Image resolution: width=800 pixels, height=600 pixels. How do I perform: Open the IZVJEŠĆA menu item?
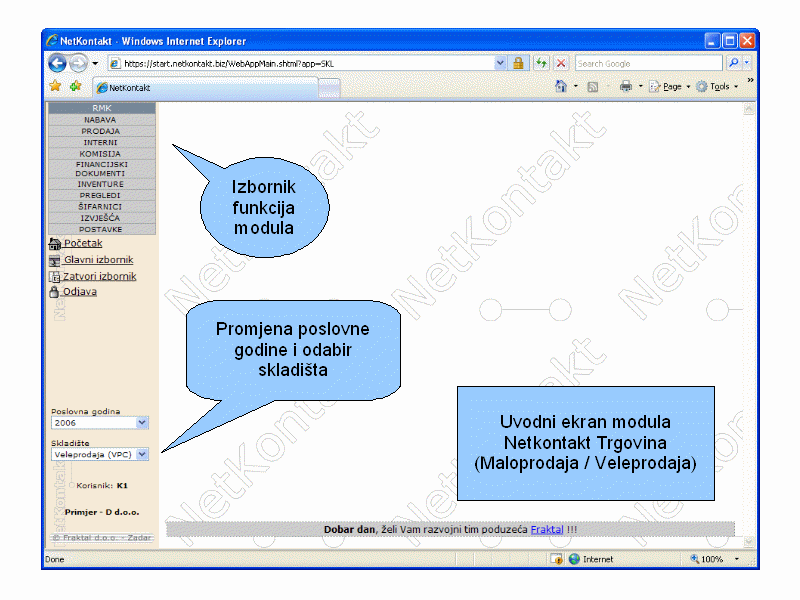(x=102, y=218)
